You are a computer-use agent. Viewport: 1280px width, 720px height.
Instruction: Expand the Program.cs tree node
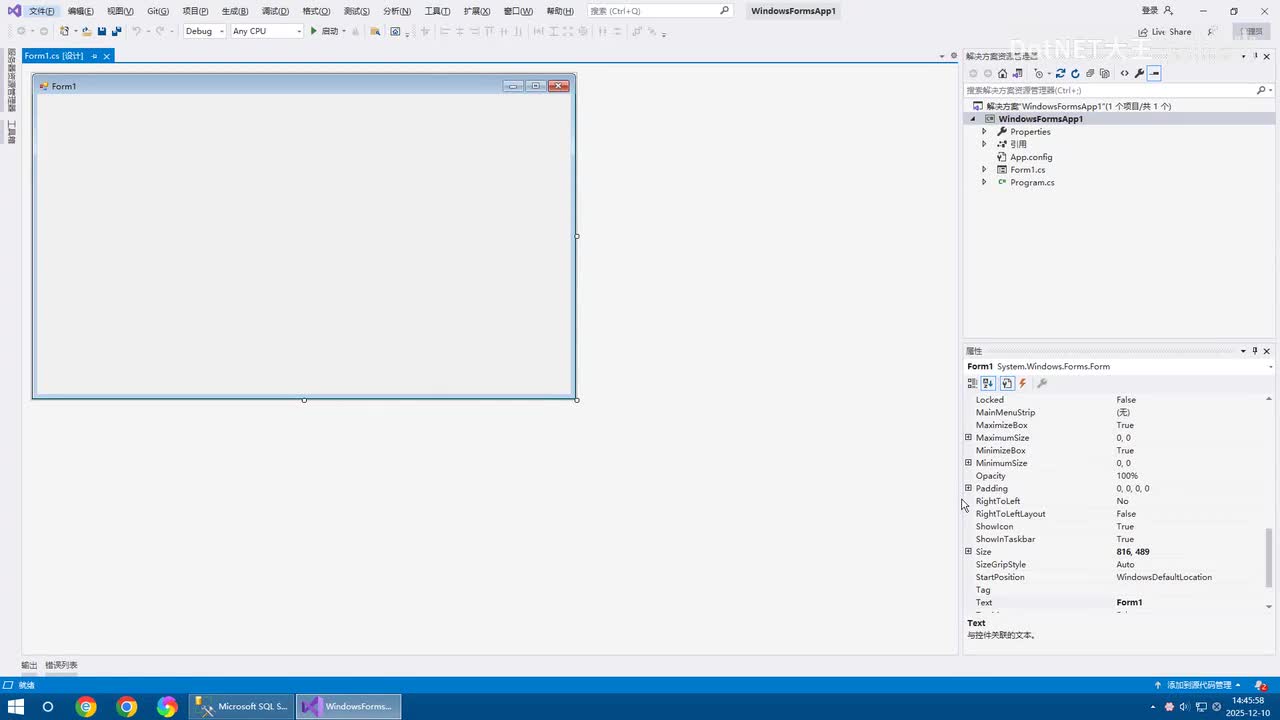point(984,182)
